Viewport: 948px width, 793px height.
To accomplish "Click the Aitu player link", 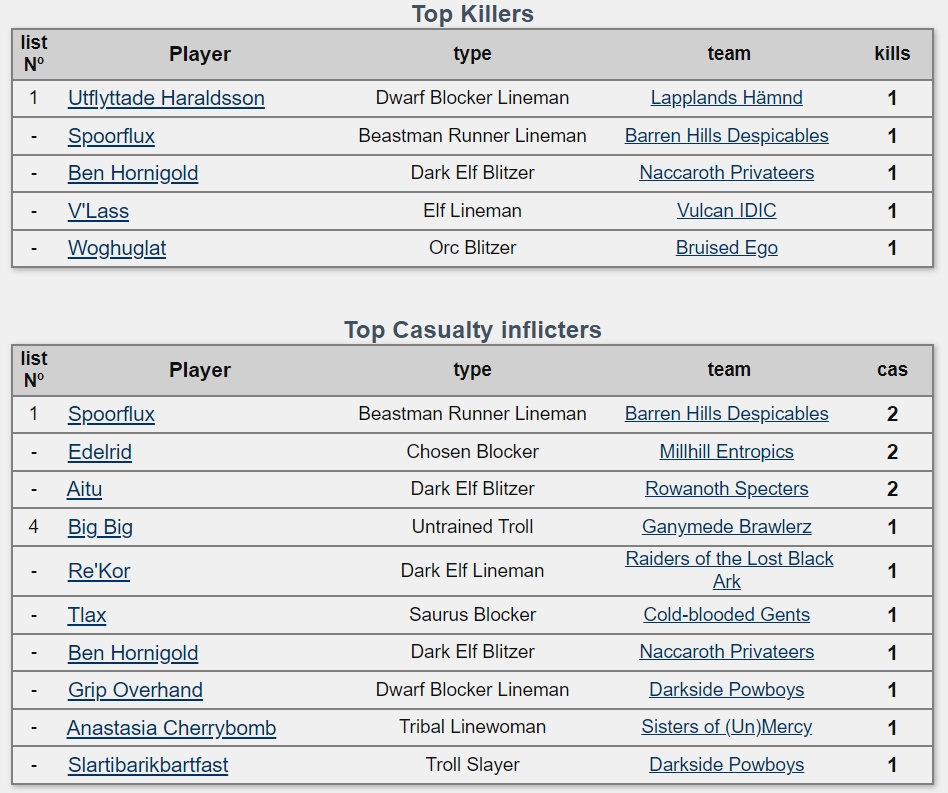I will 84,489.
